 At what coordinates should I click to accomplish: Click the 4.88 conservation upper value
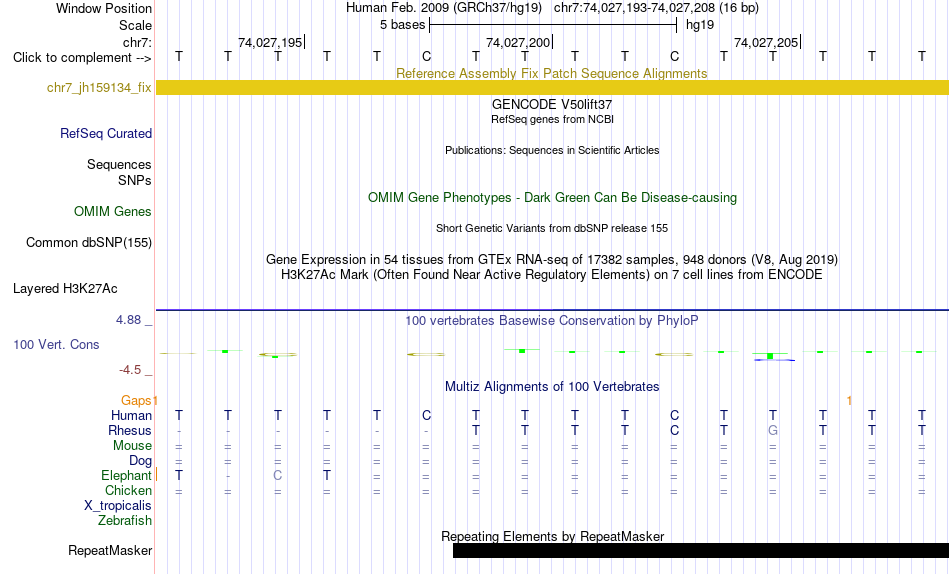pyautogui.click(x=128, y=319)
